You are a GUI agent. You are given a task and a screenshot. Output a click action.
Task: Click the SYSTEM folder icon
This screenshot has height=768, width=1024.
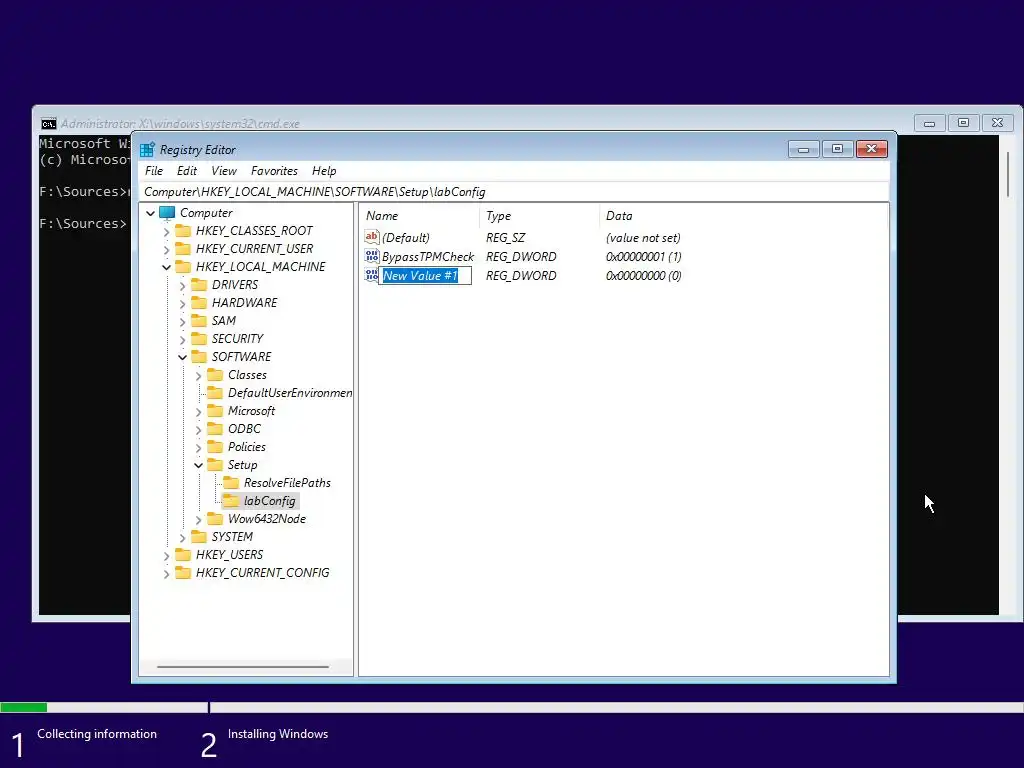[x=199, y=537]
